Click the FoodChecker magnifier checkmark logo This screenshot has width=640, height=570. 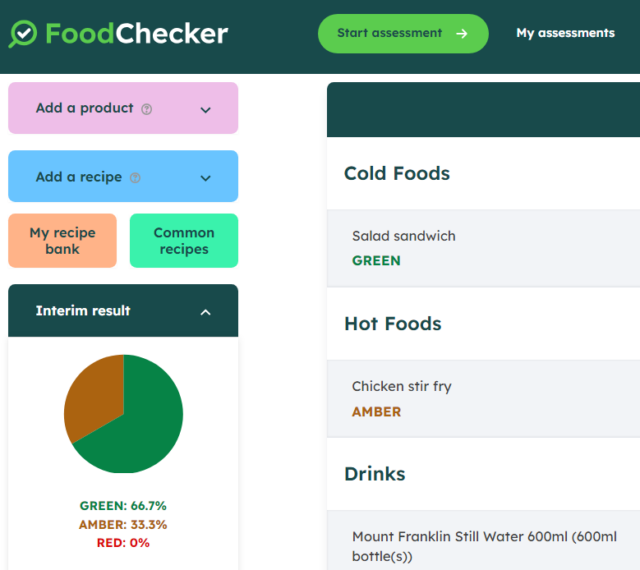click(x=23, y=34)
